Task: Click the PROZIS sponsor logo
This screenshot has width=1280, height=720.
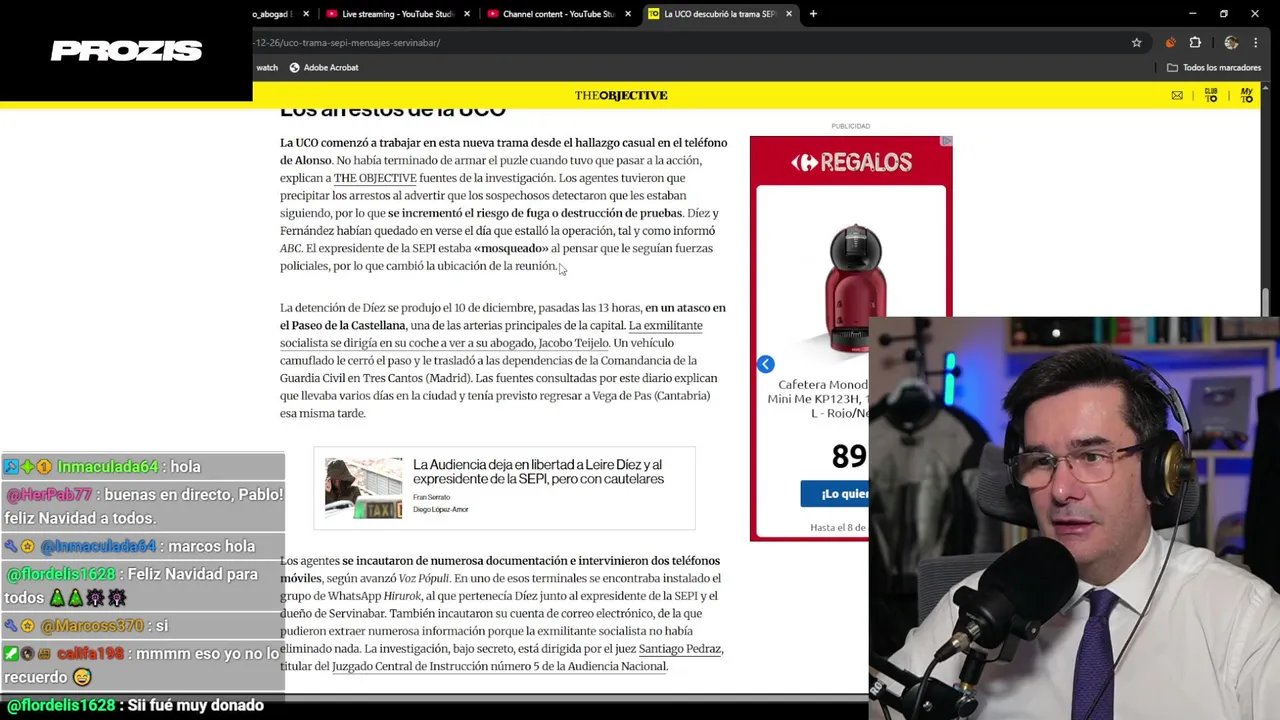Action: 126,51
